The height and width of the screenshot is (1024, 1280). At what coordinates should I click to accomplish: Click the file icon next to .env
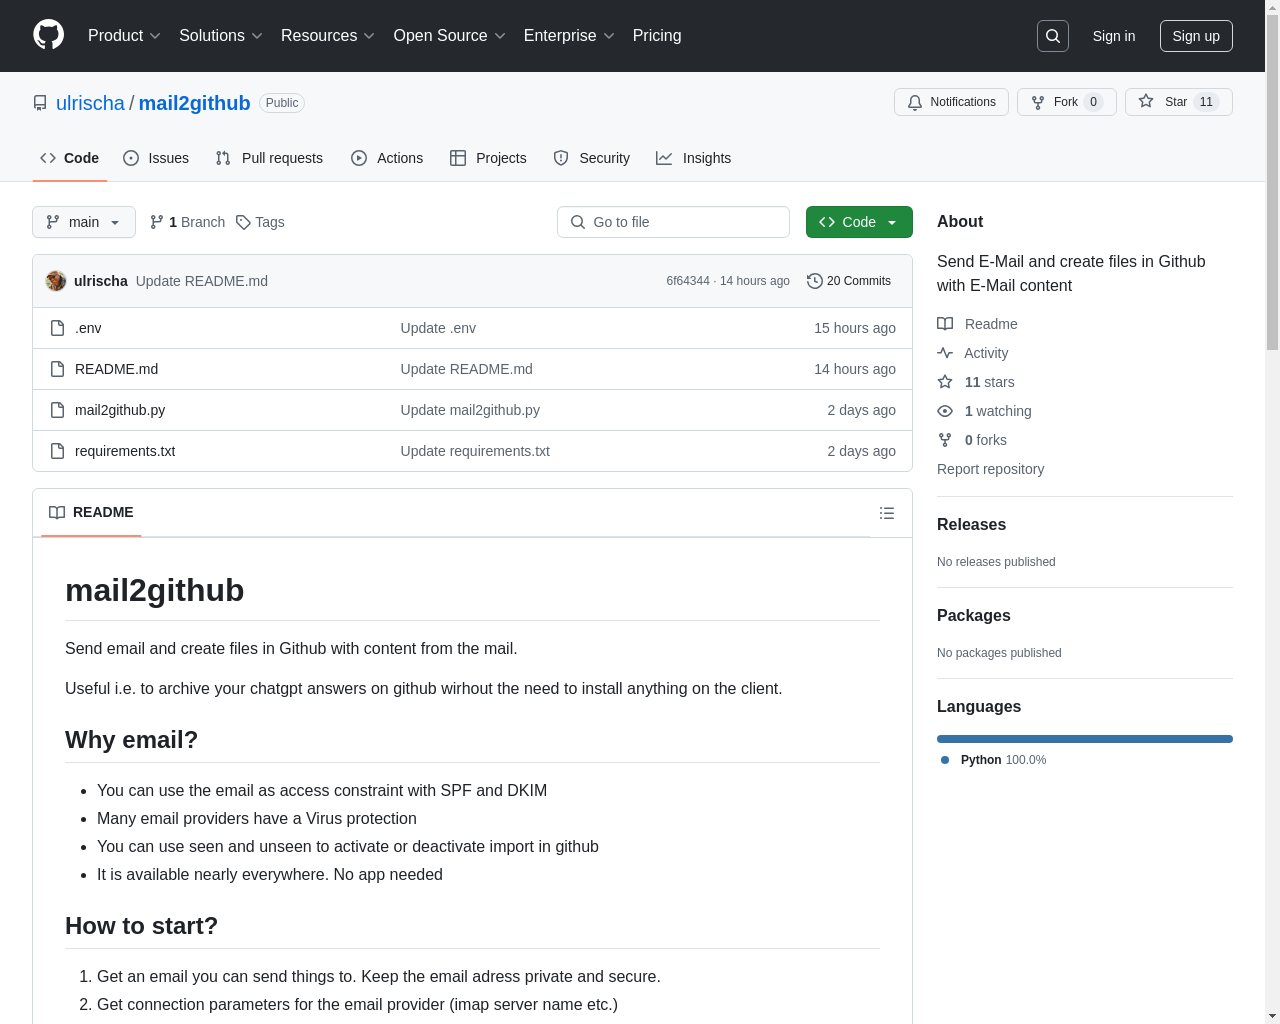pos(58,328)
